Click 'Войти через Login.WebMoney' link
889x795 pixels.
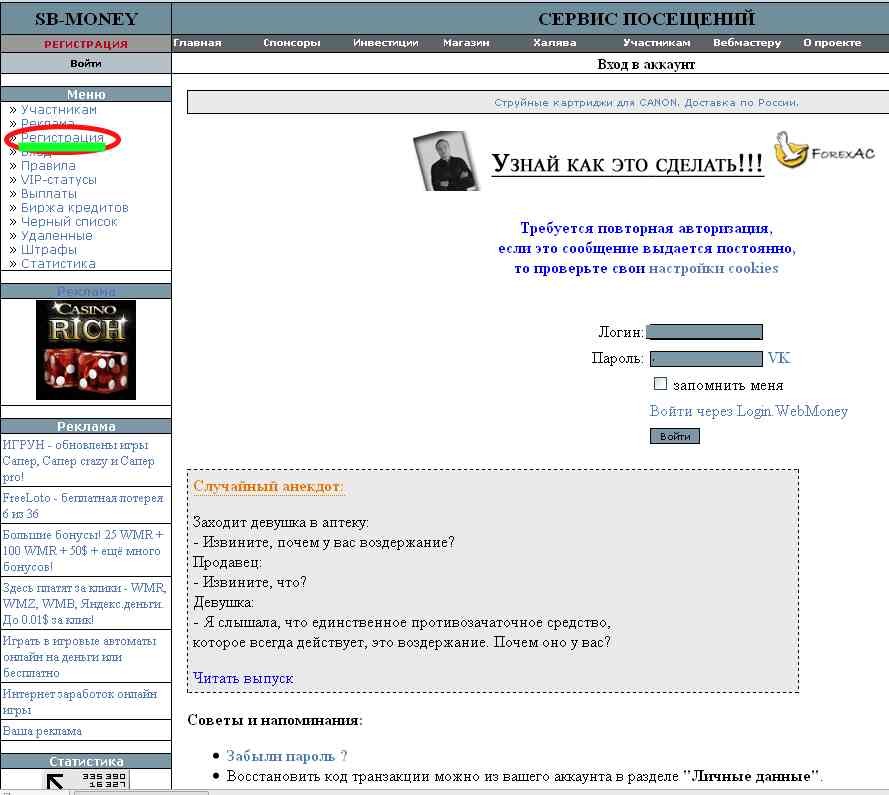[x=748, y=411]
